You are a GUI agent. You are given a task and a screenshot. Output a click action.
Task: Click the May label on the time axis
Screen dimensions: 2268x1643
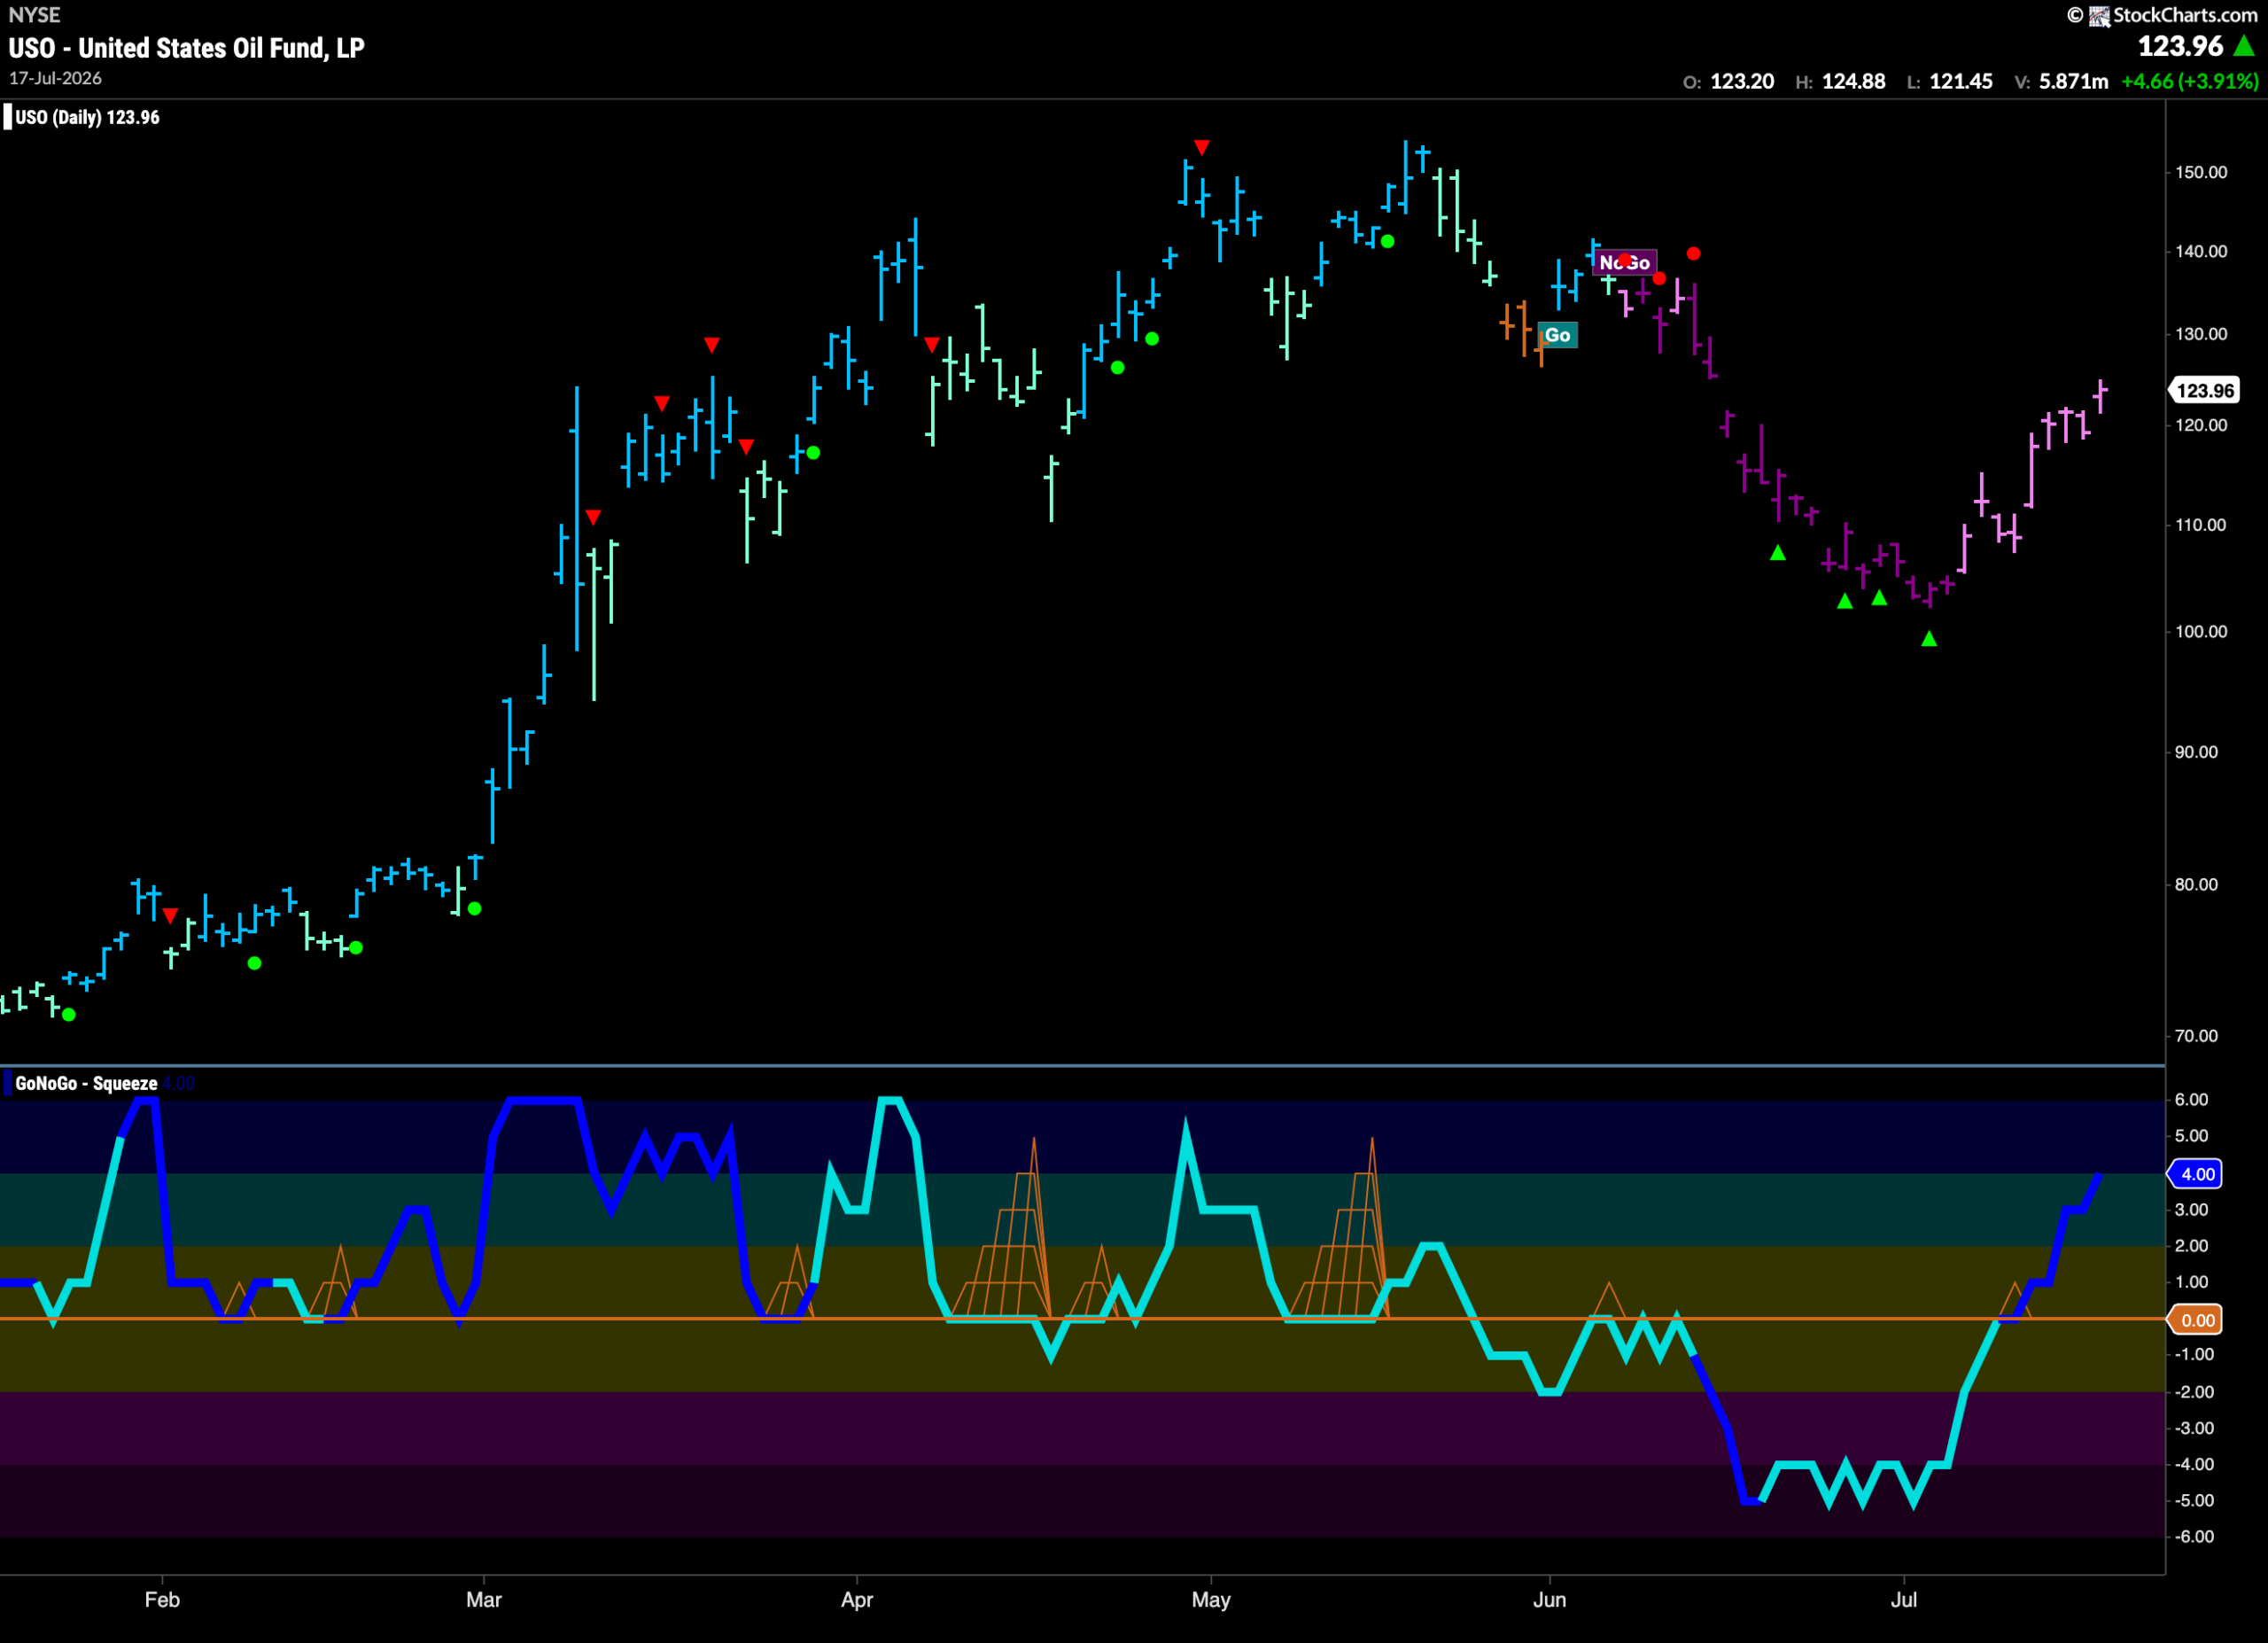1211,1599
